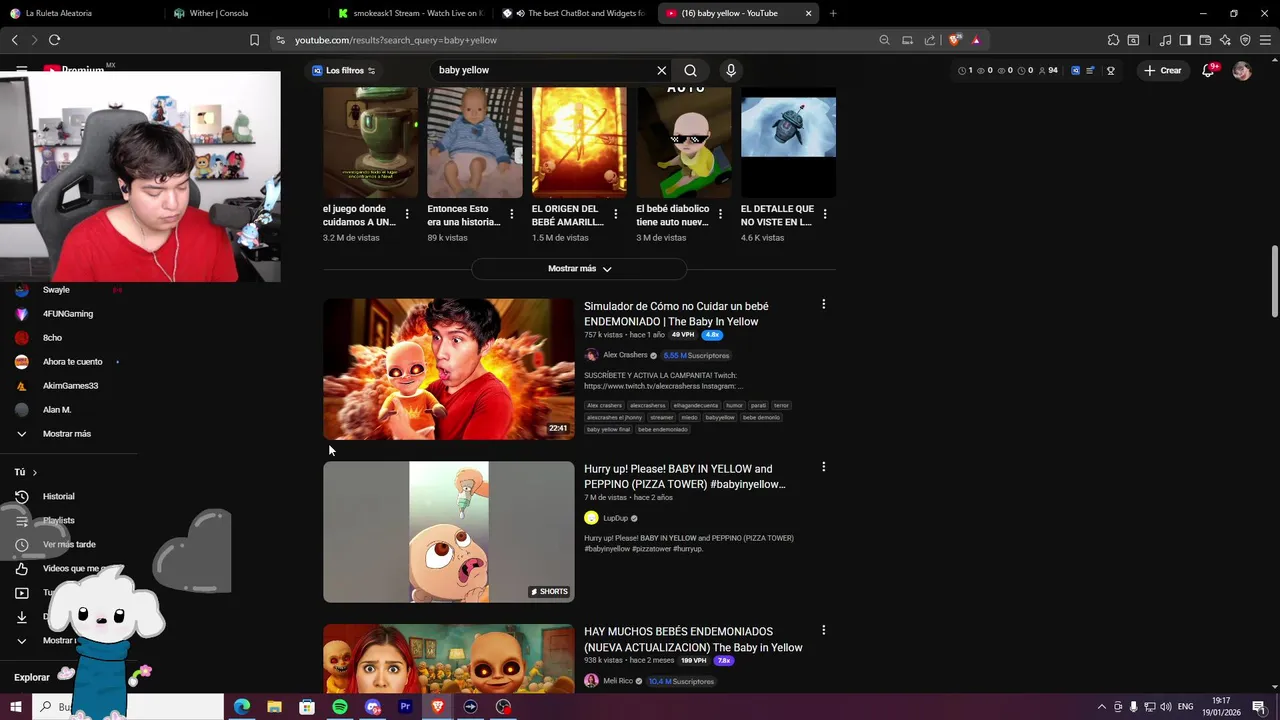Open AkimGames33 subscription channel
1280x720 pixels.
pyautogui.click(x=70, y=386)
